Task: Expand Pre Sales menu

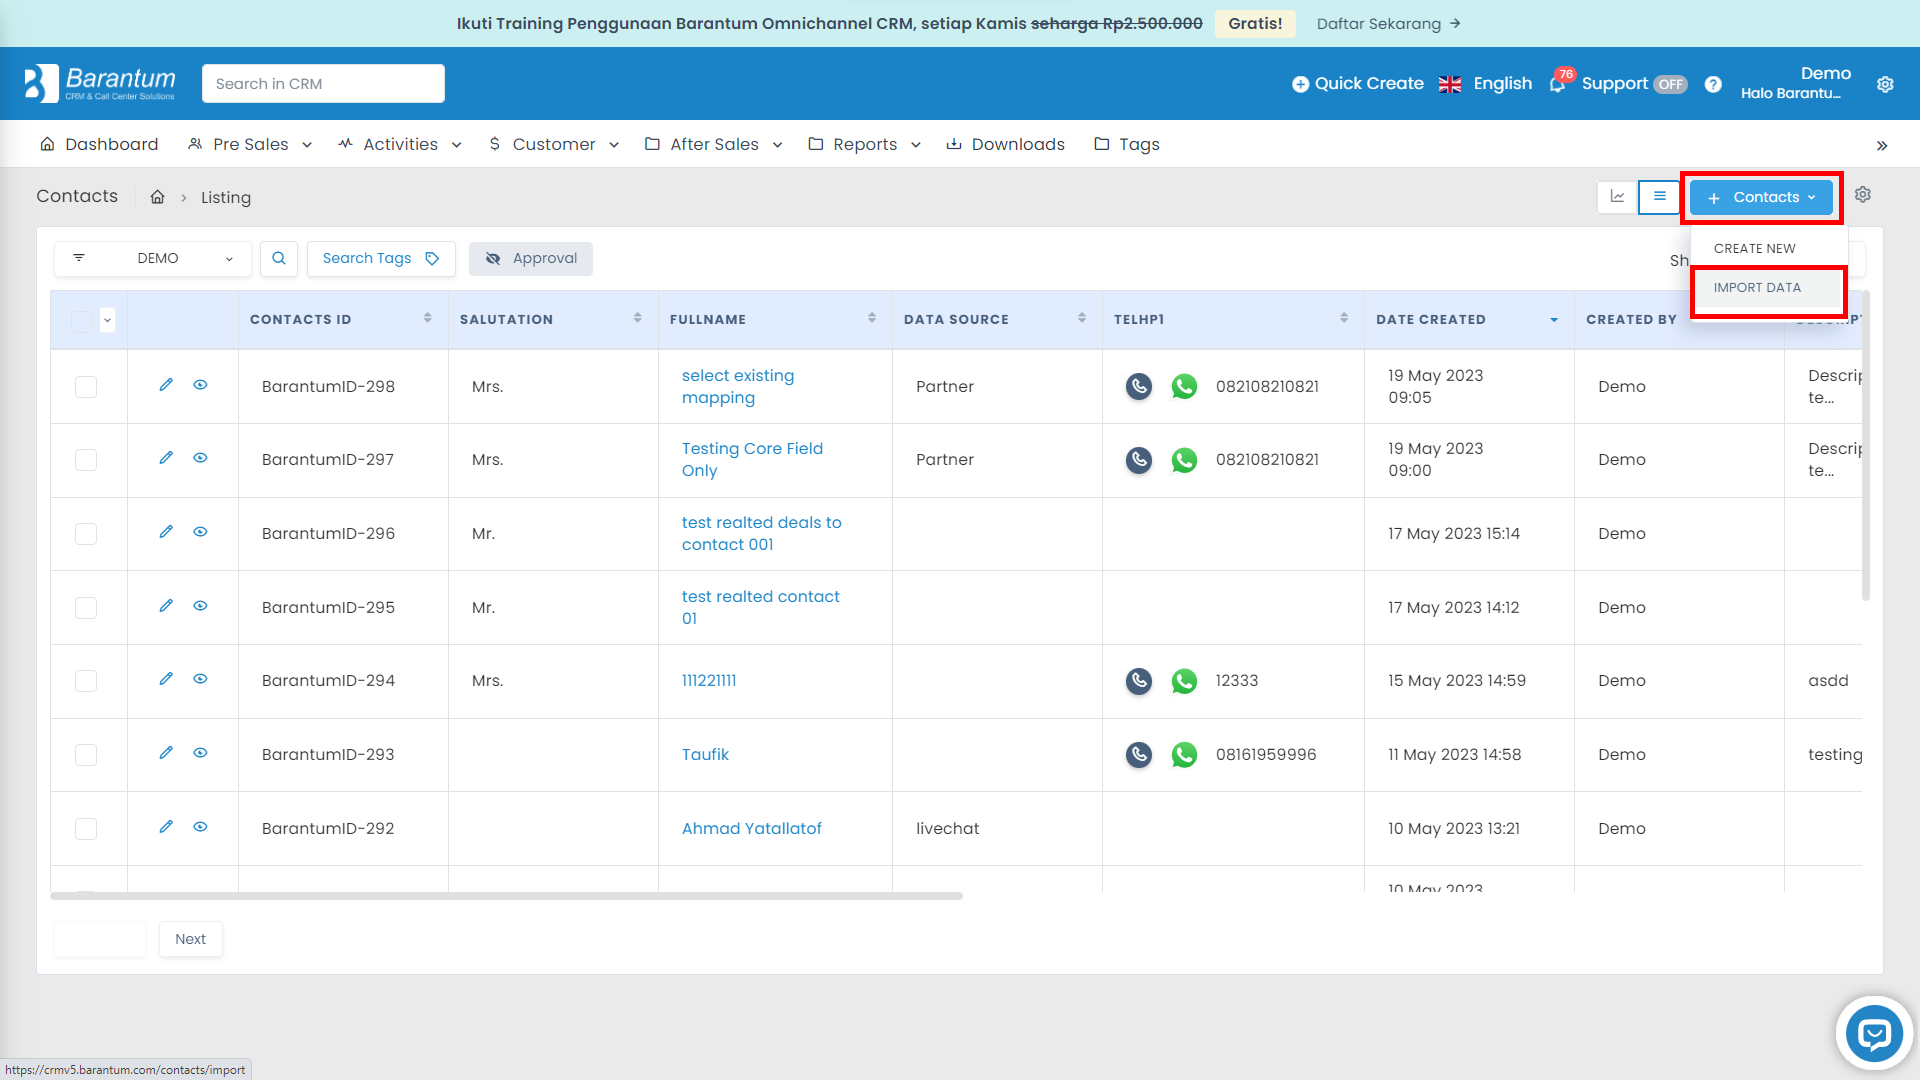Action: 250,144
